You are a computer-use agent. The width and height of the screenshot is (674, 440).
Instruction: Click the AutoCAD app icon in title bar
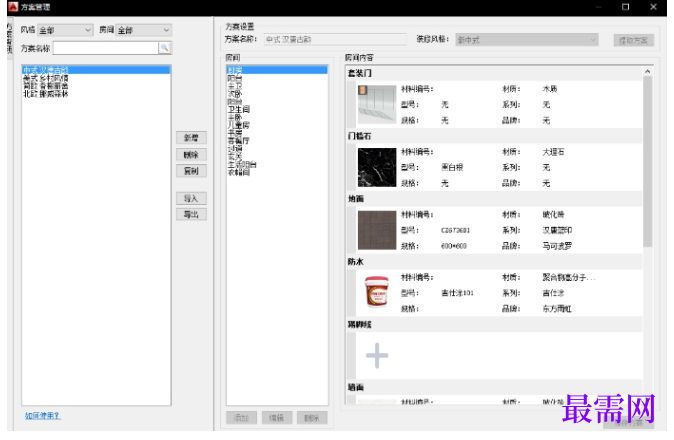pyautogui.click(x=13, y=7)
